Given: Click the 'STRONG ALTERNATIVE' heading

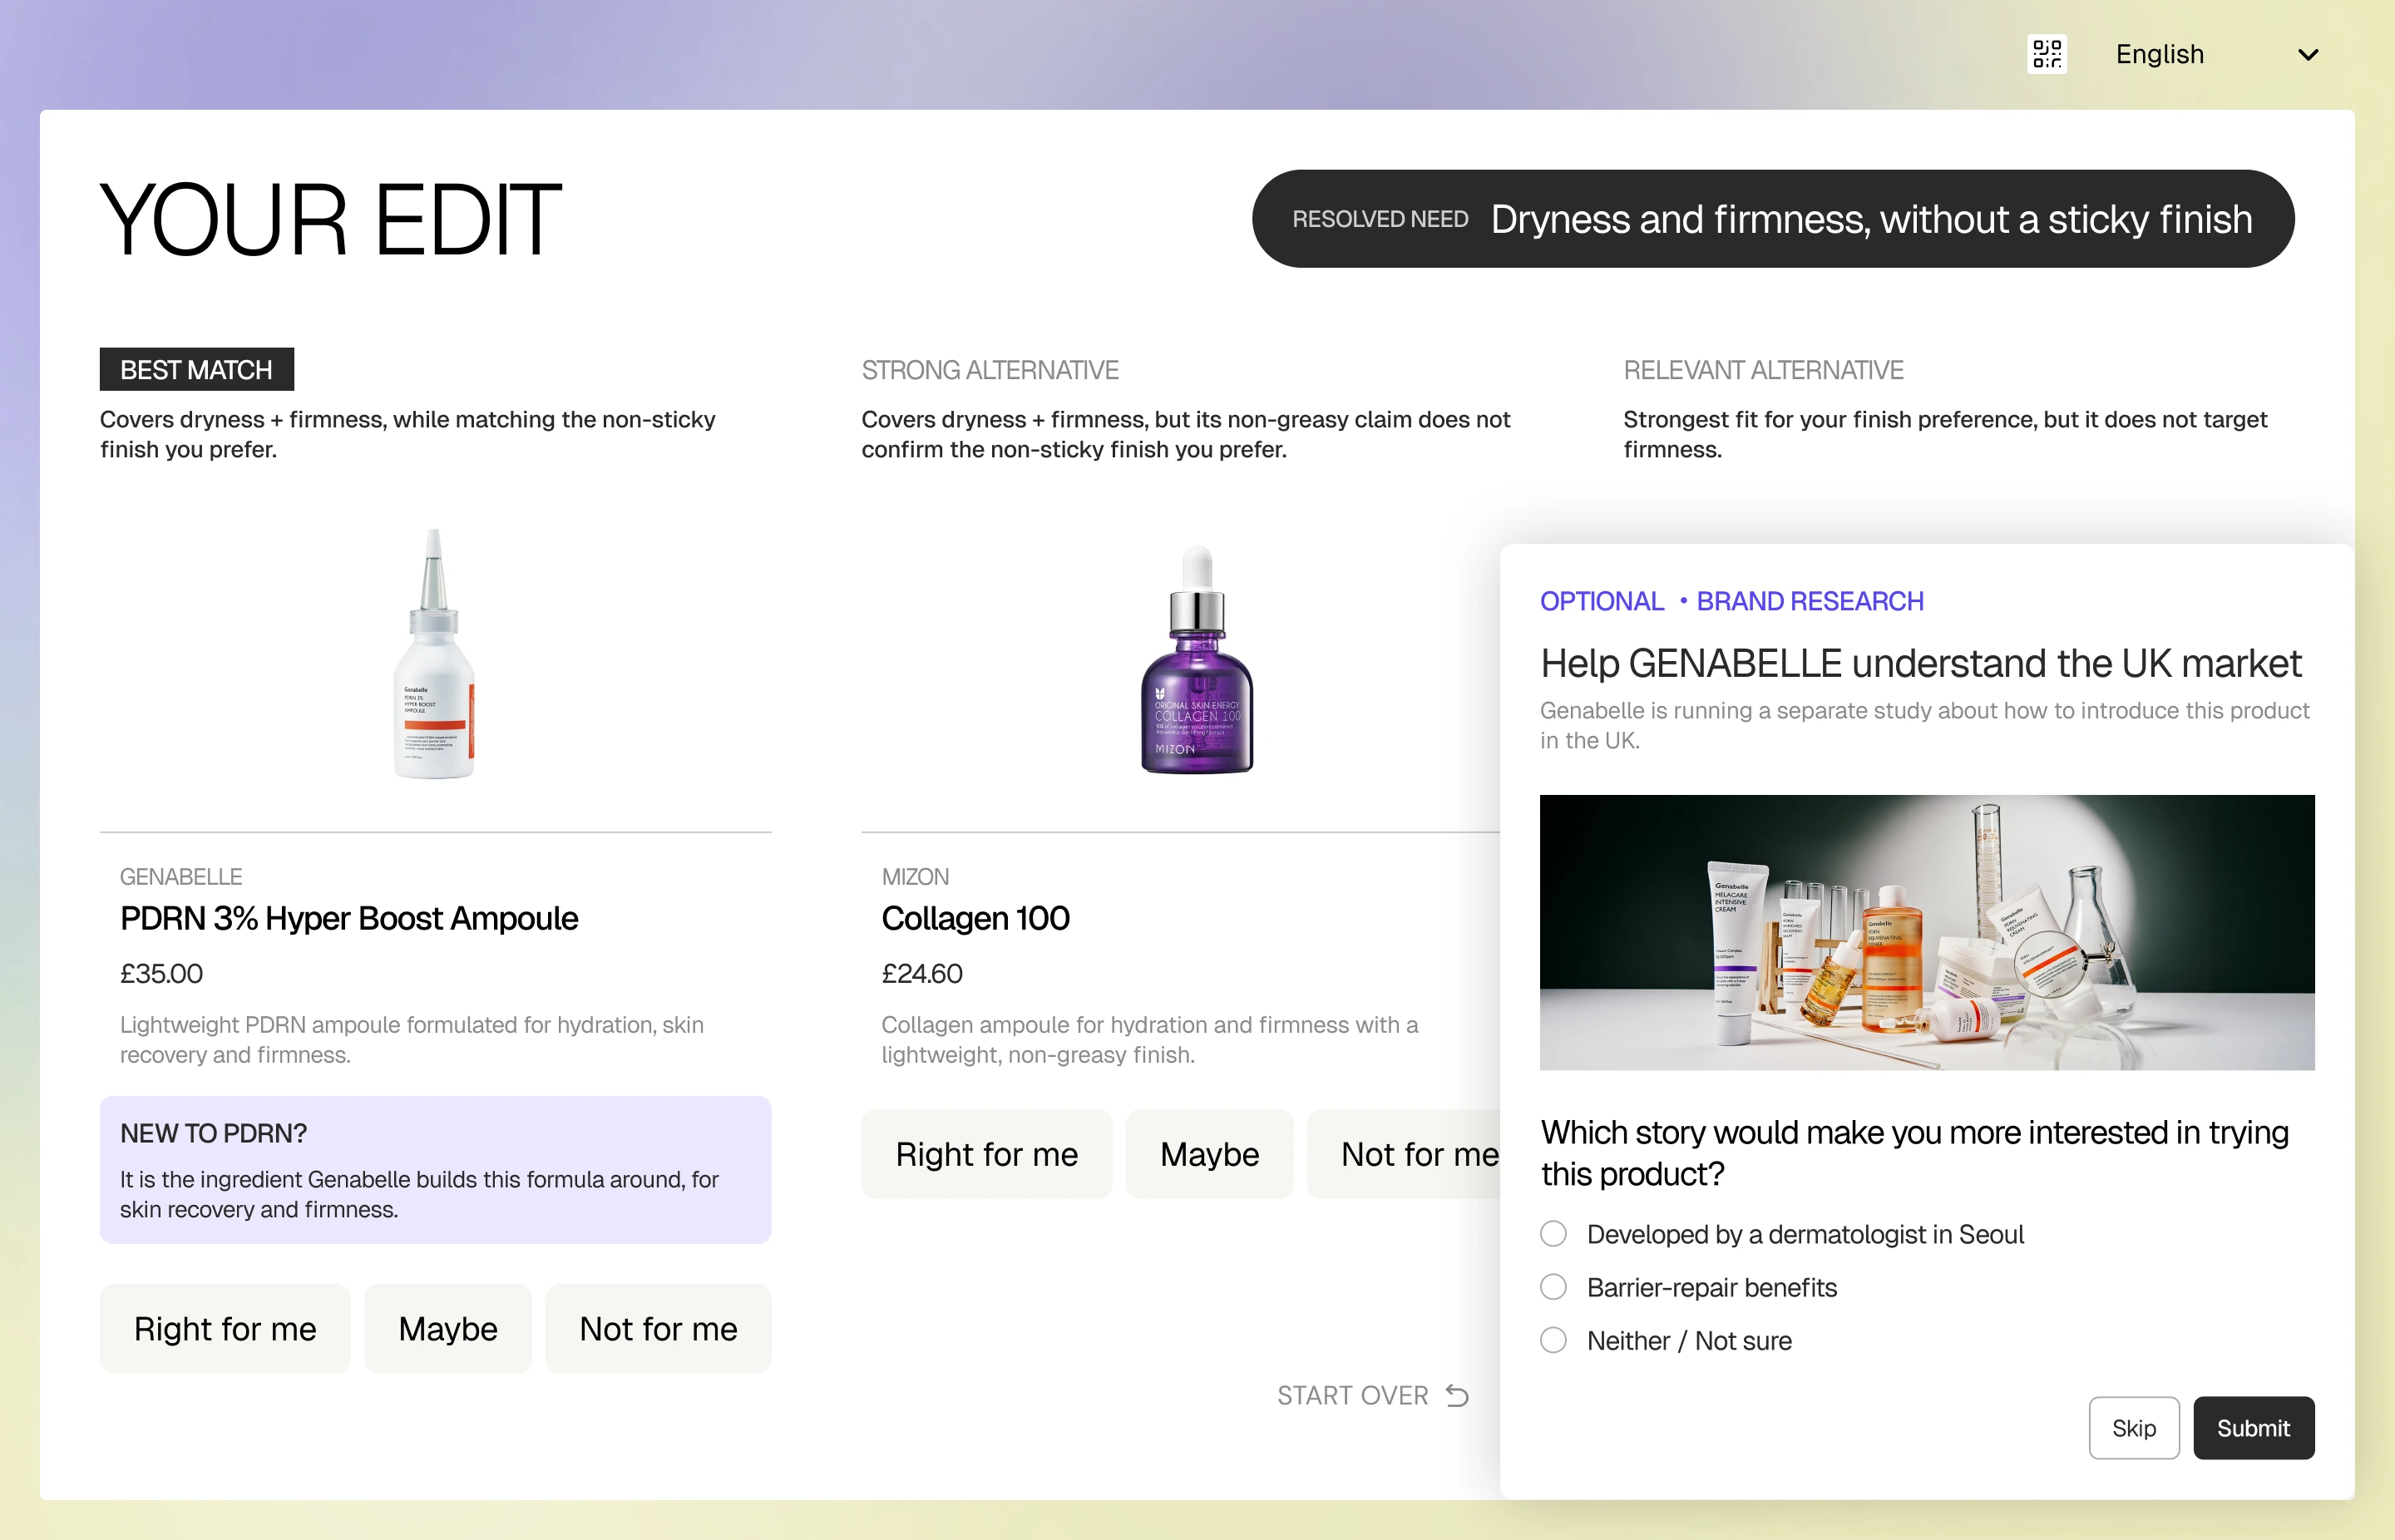Looking at the screenshot, I should pos(990,370).
